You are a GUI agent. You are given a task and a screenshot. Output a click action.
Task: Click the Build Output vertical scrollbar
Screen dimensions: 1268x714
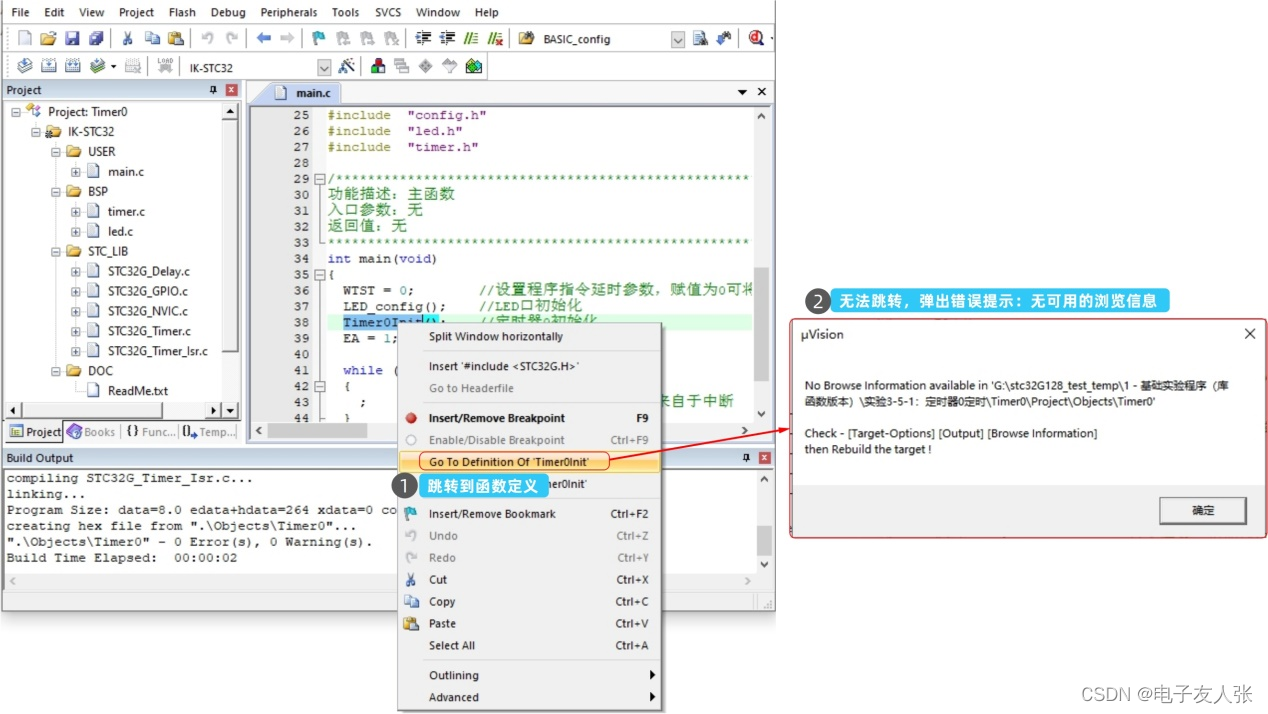(x=763, y=521)
